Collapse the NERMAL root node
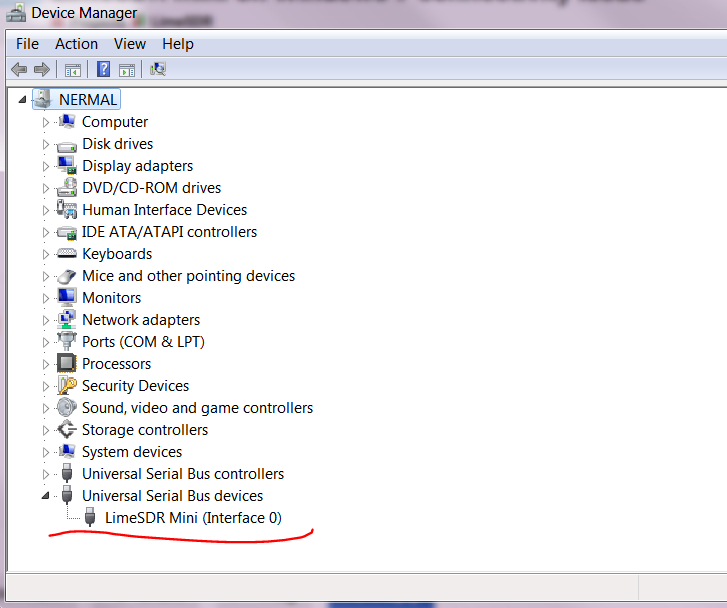Screen dimensions: 727x608 coord(22,99)
